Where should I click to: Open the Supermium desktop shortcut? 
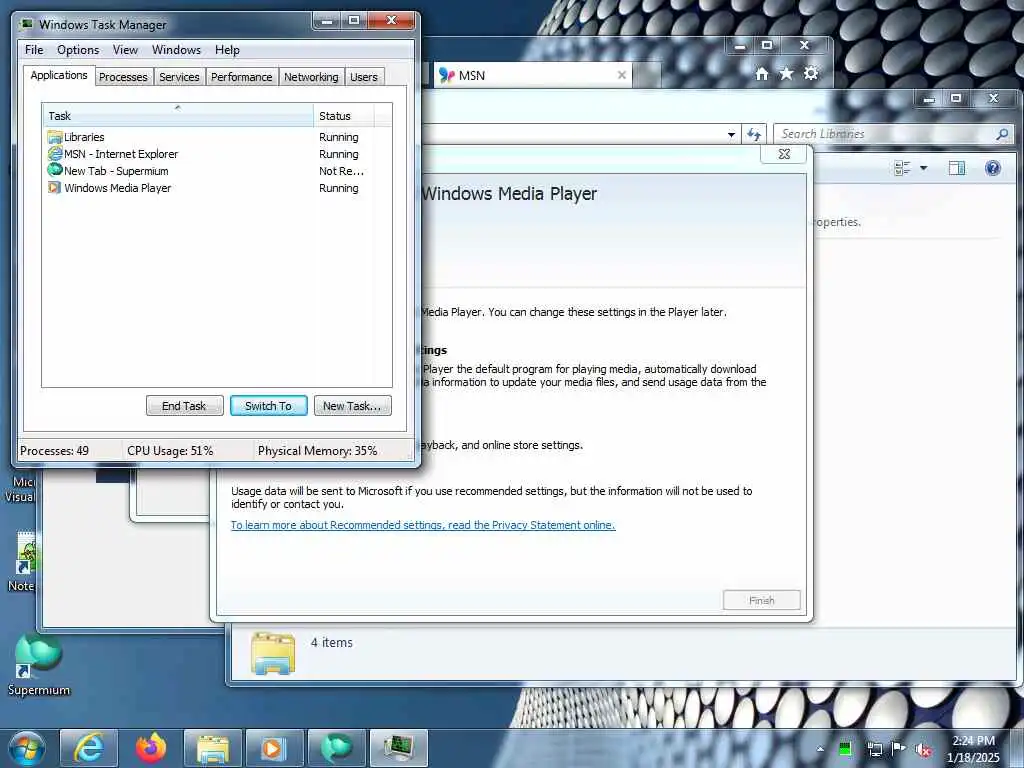click(x=39, y=664)
